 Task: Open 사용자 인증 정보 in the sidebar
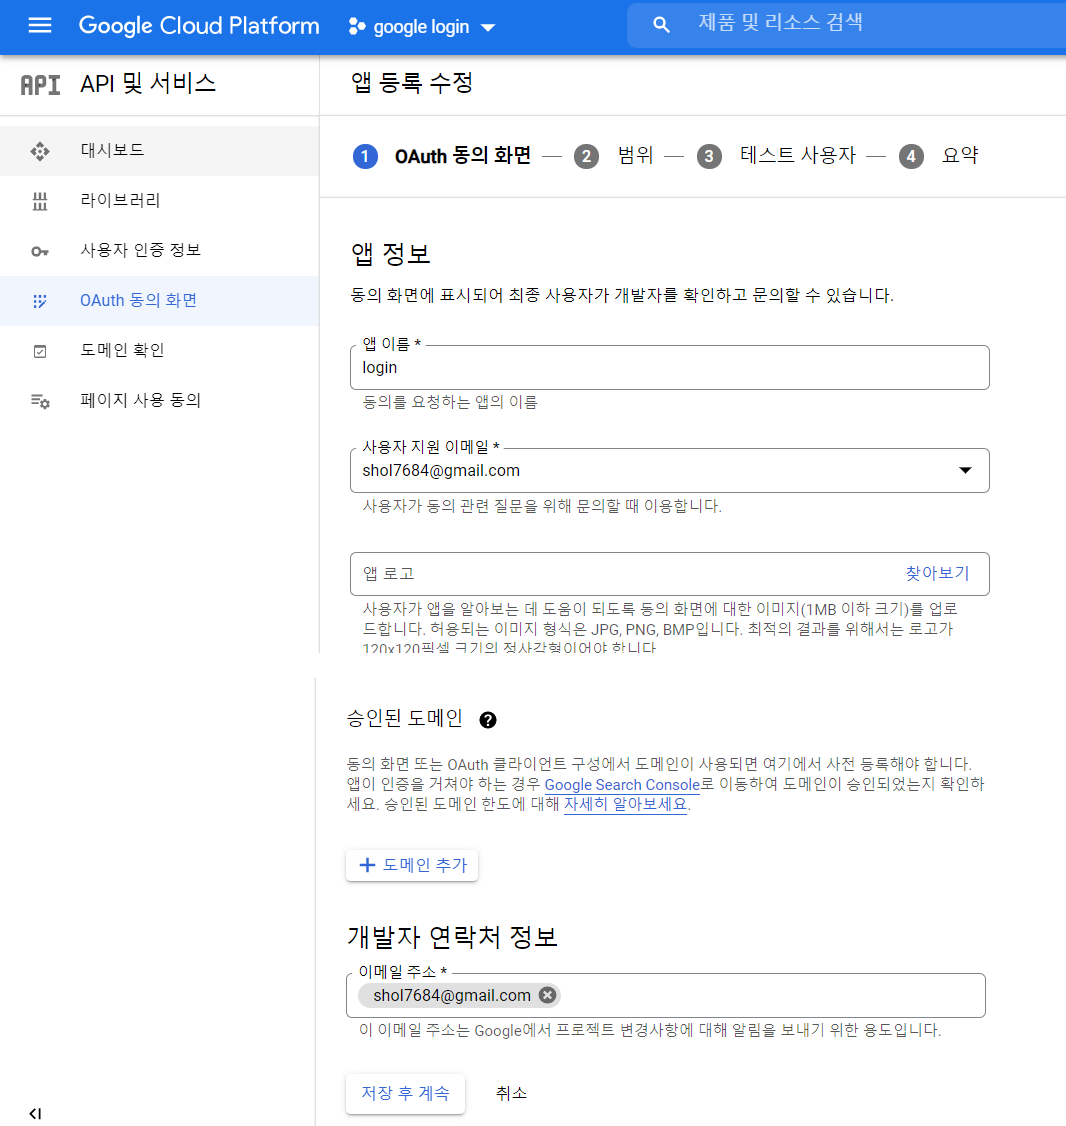tap(159, 251)
